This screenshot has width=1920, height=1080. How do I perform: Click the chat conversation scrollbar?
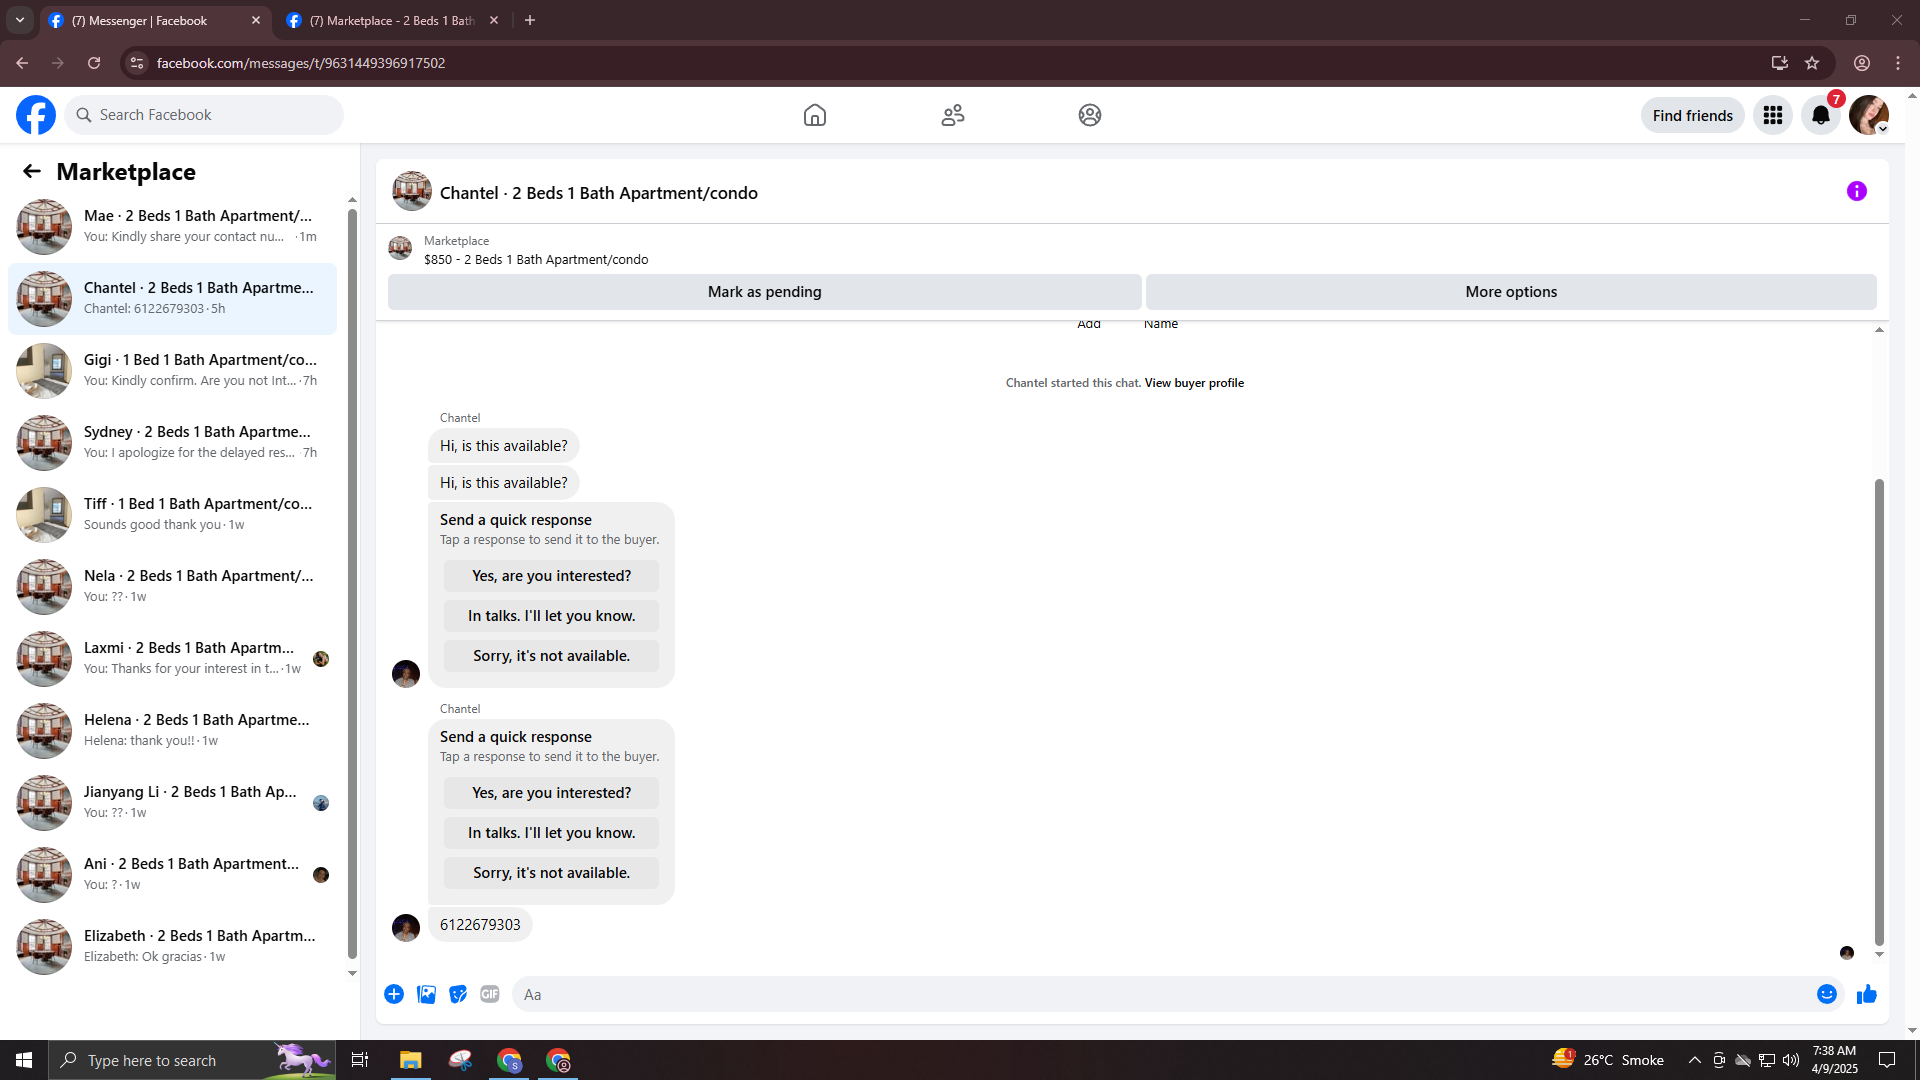click(x=1879, y=712)
